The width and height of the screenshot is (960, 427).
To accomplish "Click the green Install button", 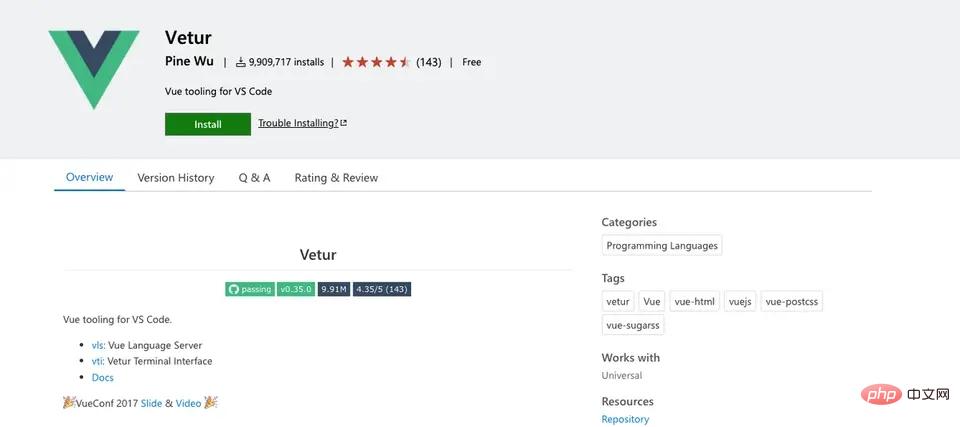I will 208,124.
